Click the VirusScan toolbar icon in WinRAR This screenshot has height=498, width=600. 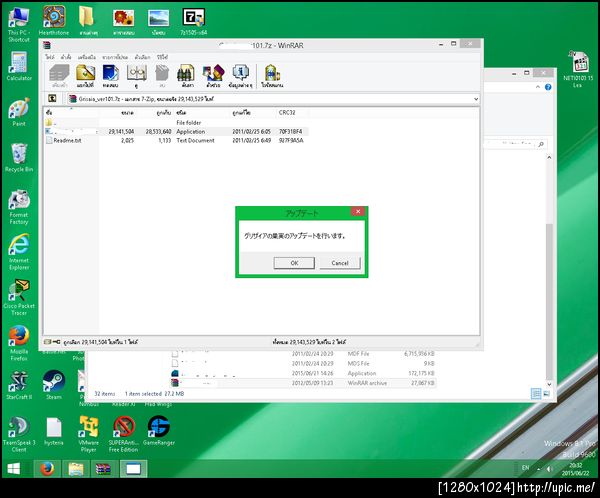[272, 76]
